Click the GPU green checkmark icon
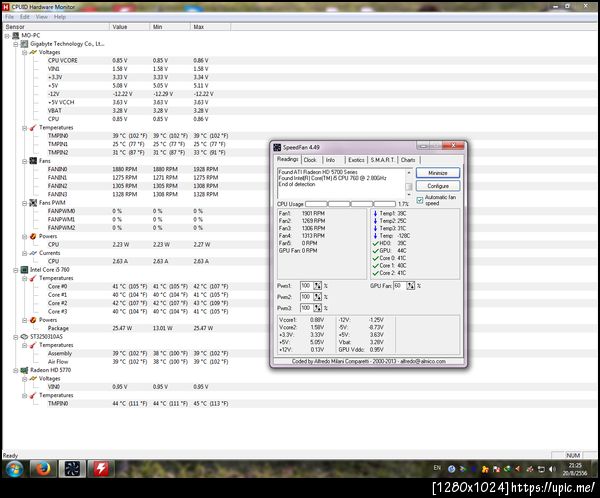Image resolution: width=600 pixels, height=498 pixels. pos(375,251)
